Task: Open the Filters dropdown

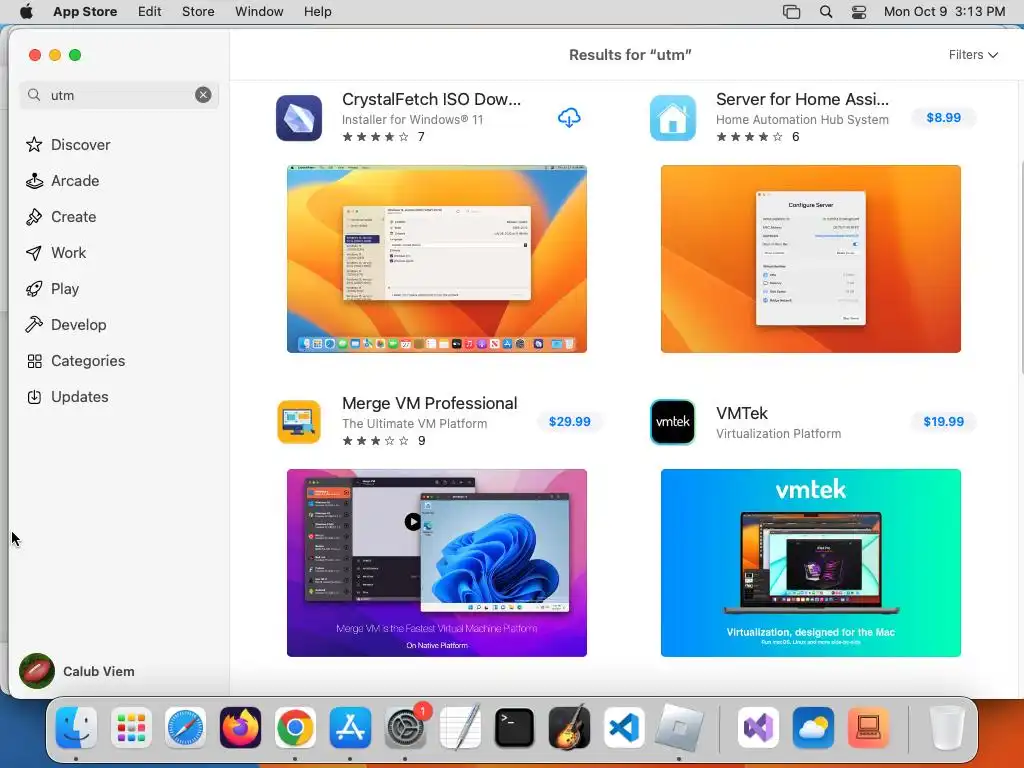Action: 973,55
